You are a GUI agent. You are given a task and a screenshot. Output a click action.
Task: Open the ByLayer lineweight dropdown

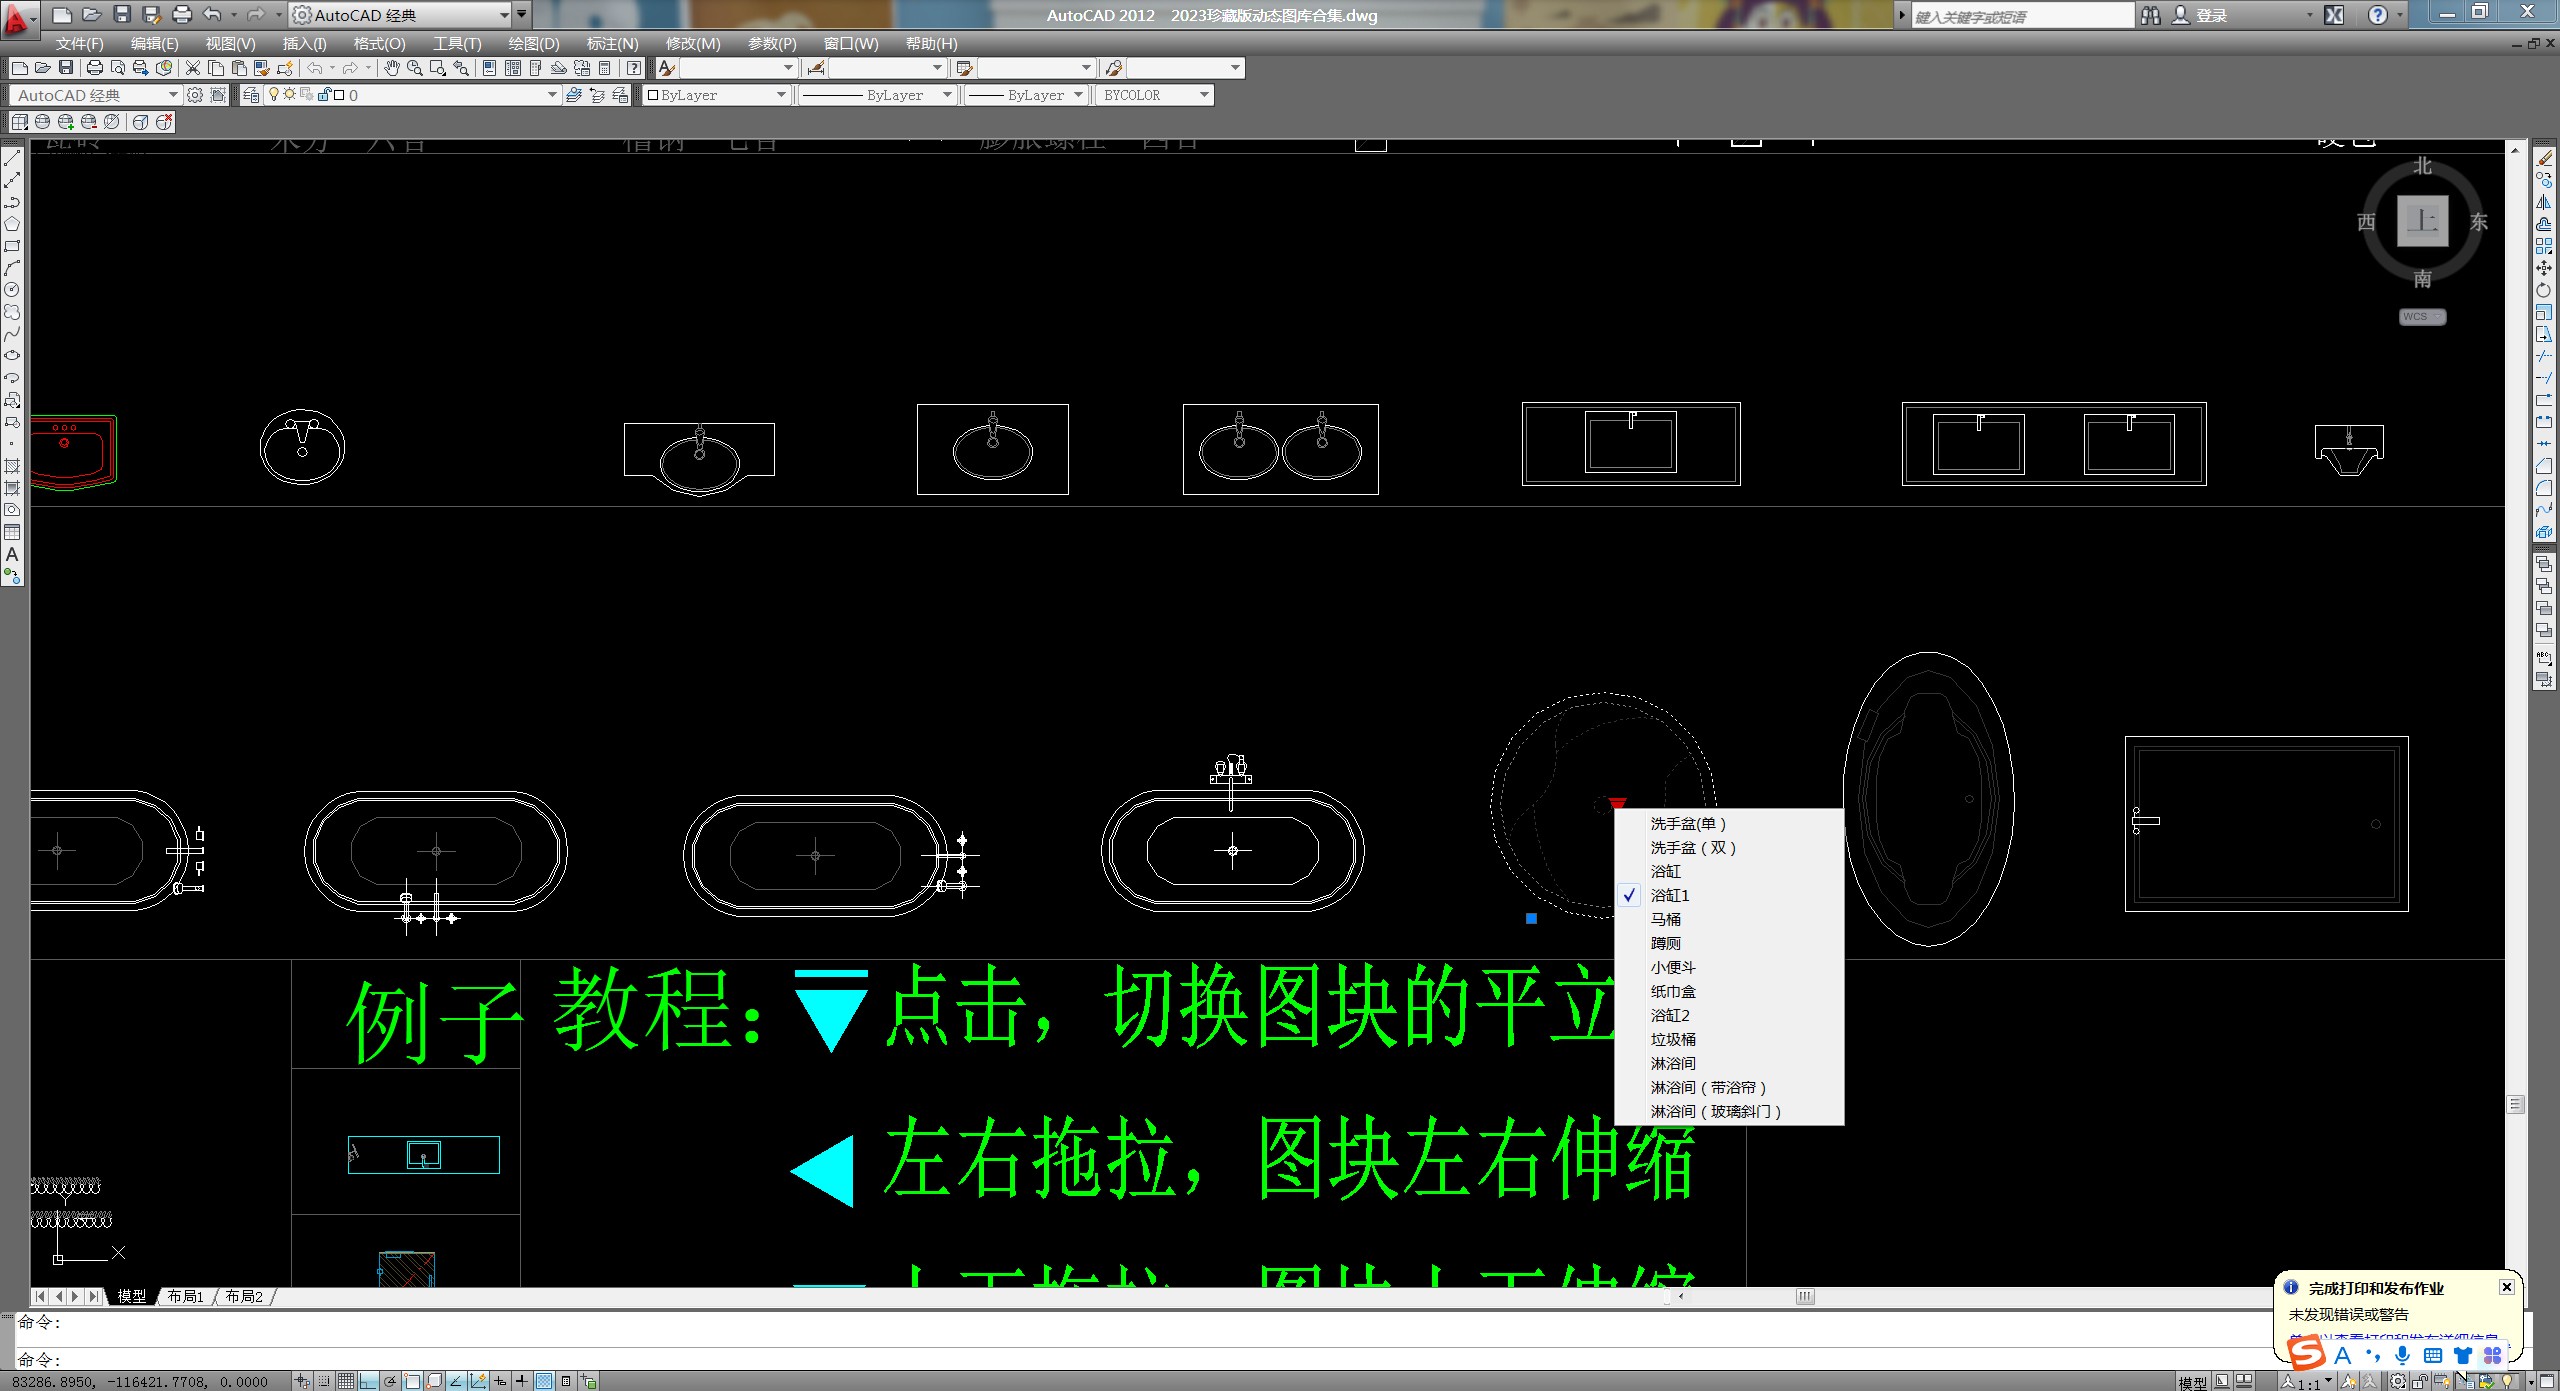(x=1025, y=95)
